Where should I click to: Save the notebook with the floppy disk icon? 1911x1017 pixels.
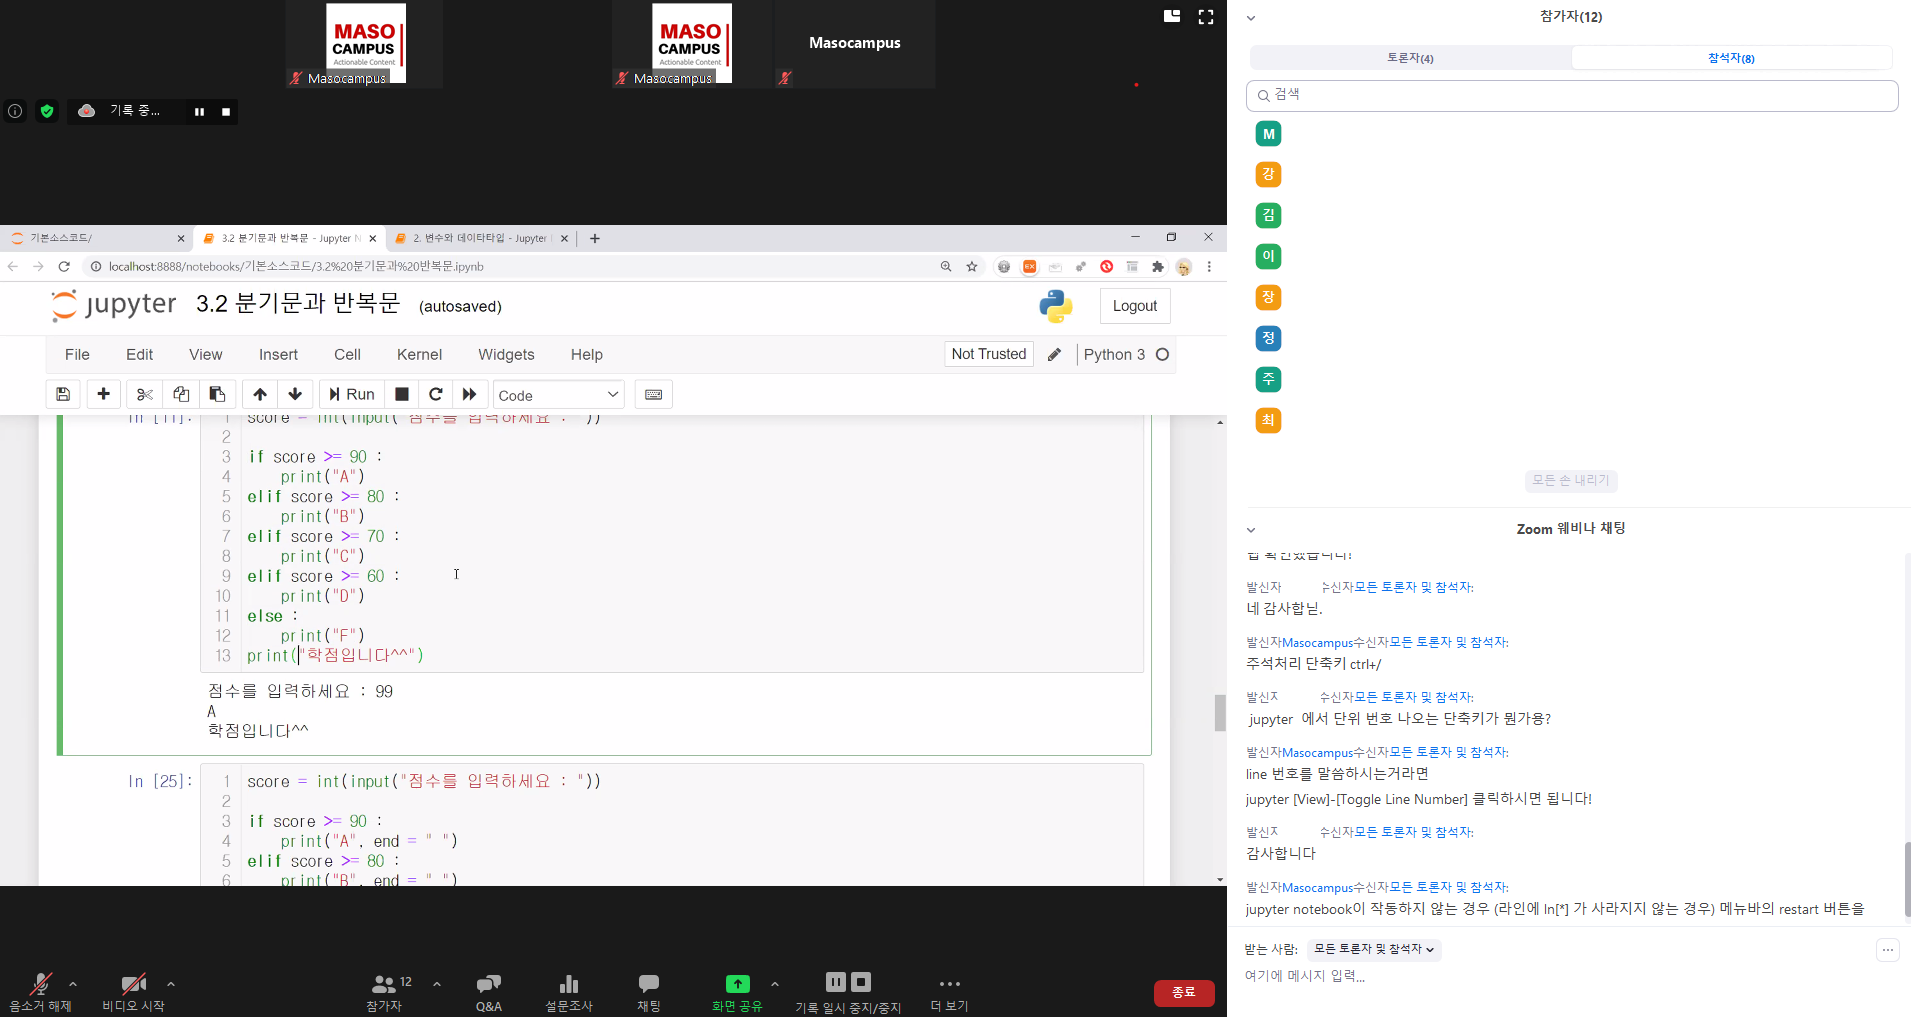point(63,394)
